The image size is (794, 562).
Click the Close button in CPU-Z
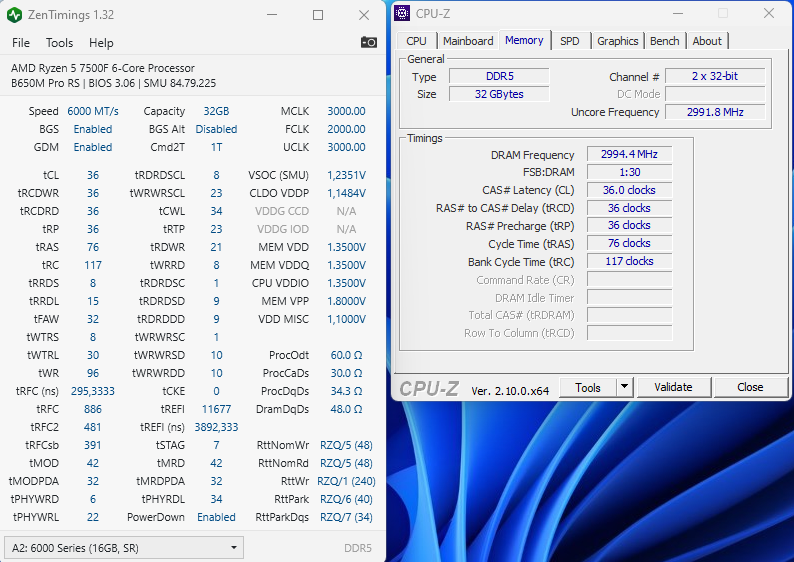[750, 387]
